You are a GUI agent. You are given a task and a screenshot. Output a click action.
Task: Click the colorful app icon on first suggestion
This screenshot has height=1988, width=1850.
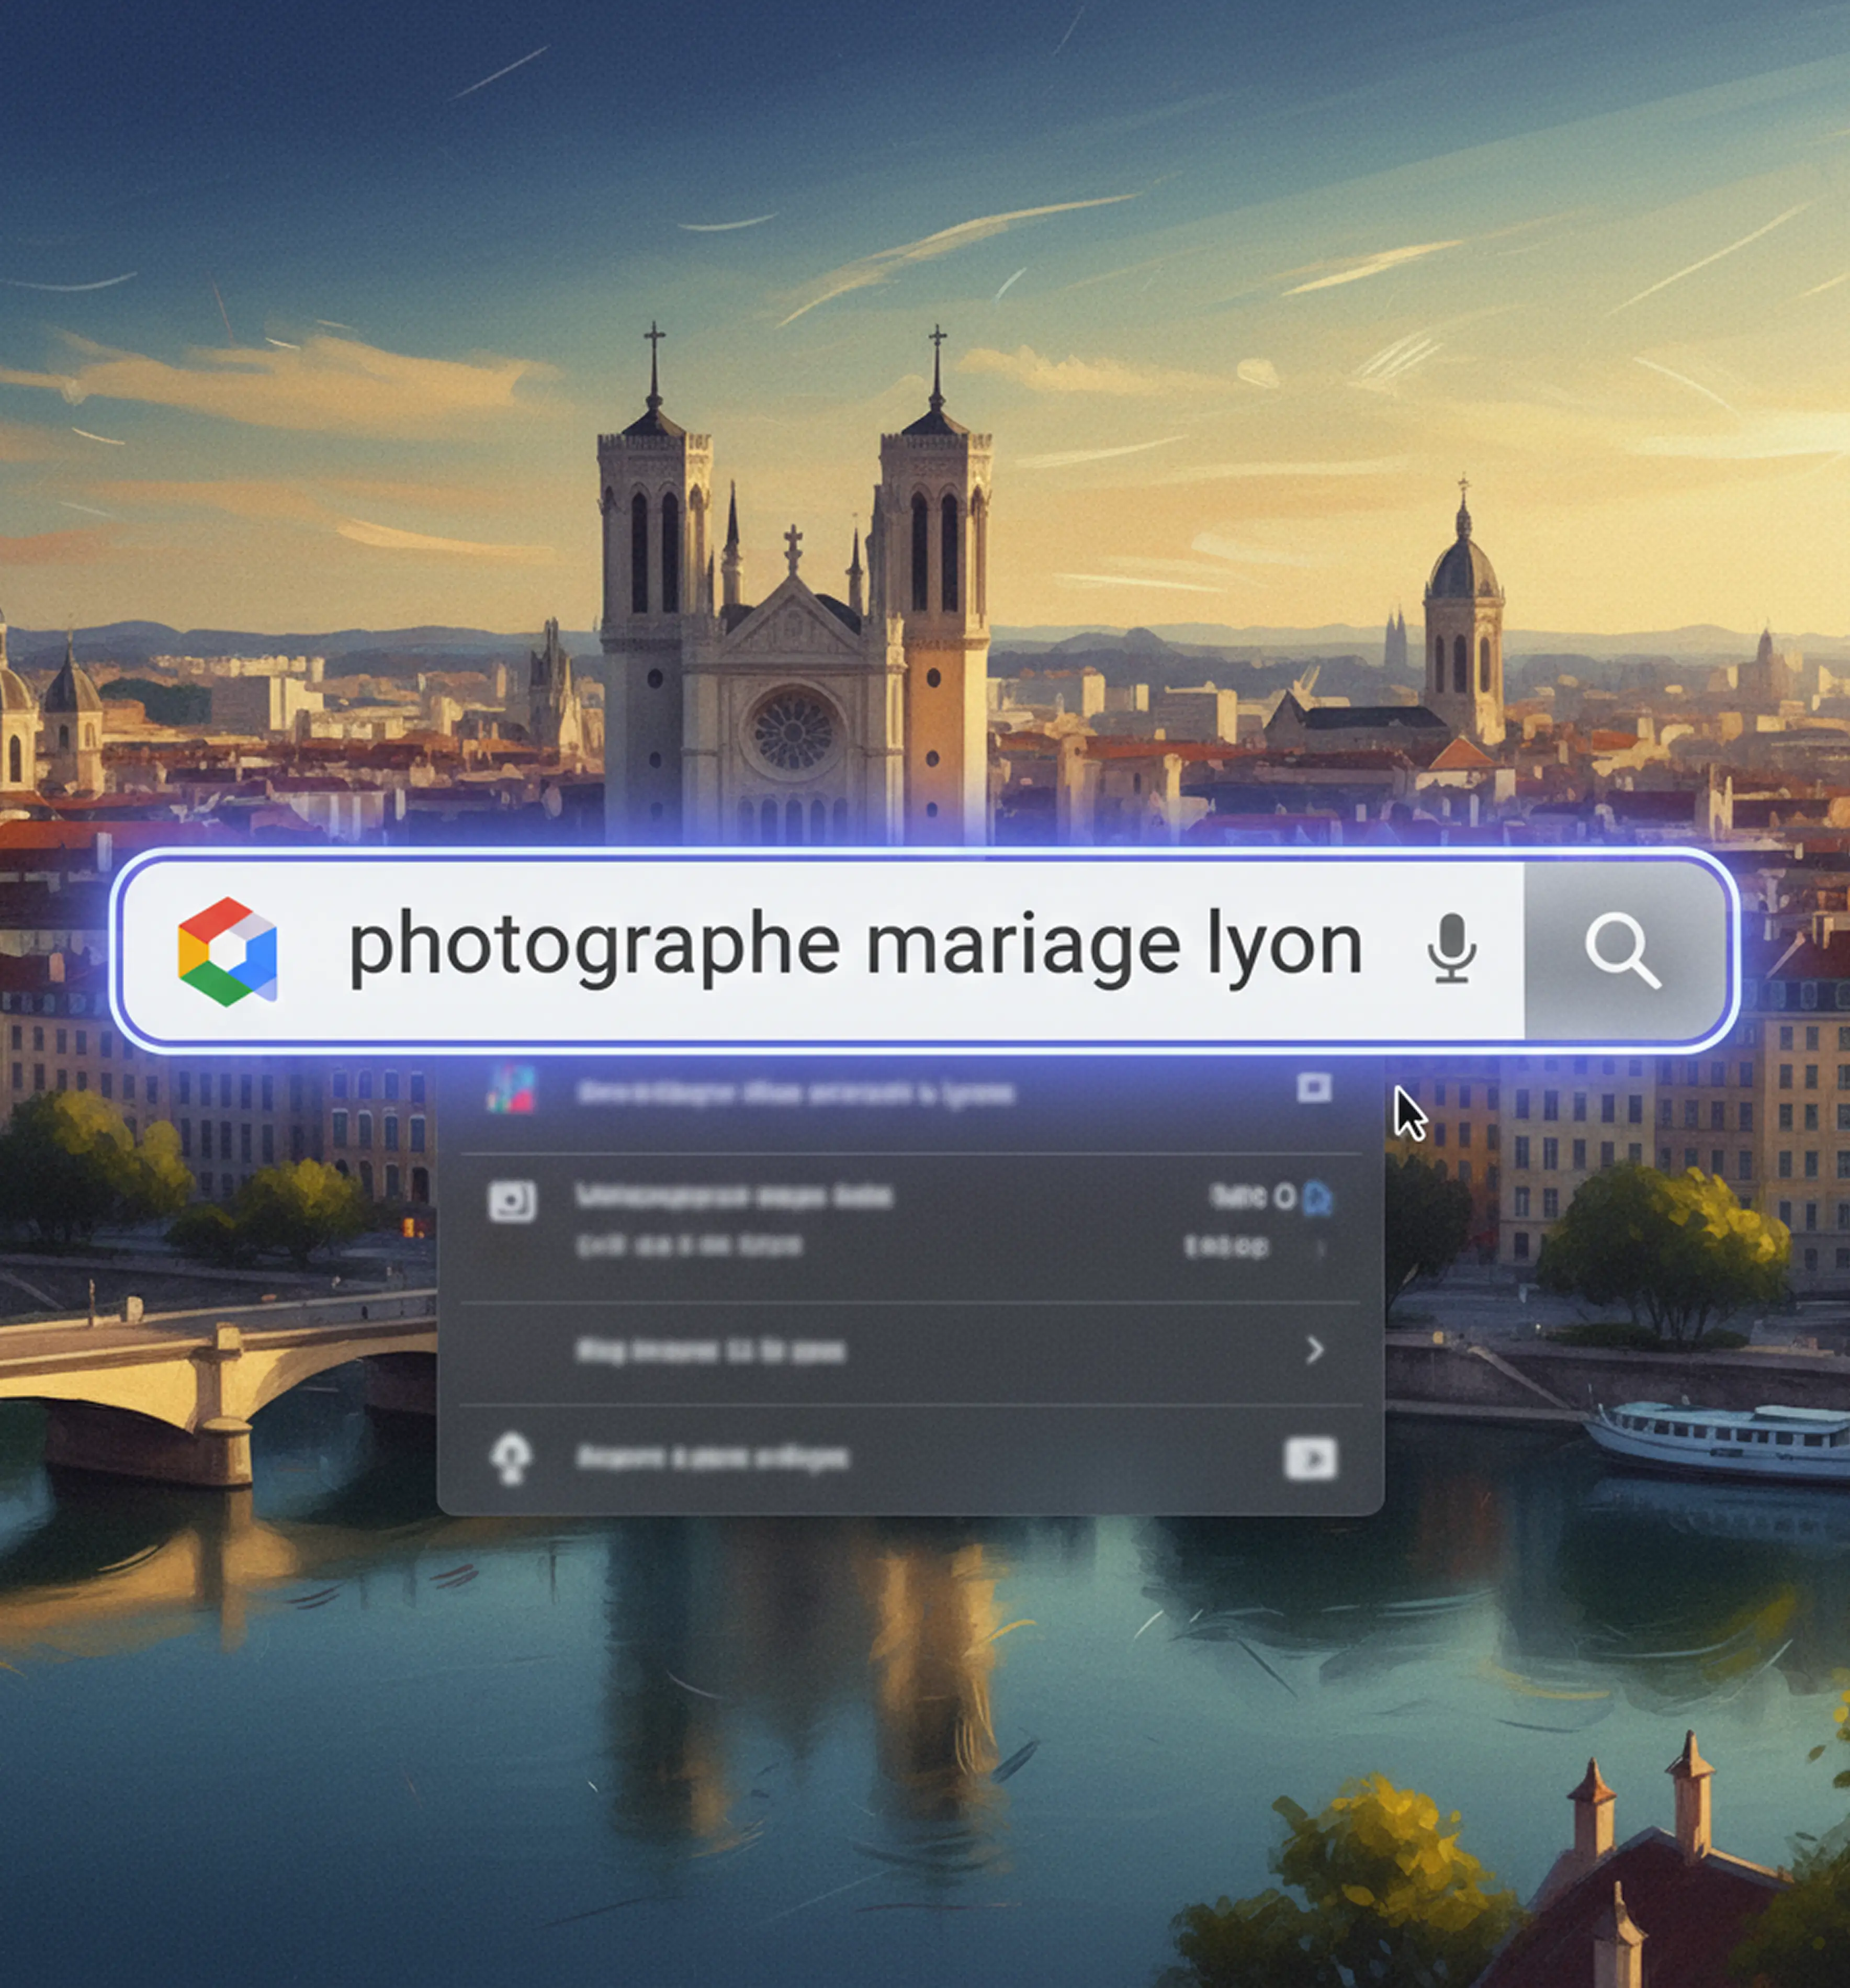pos(511,1090)
